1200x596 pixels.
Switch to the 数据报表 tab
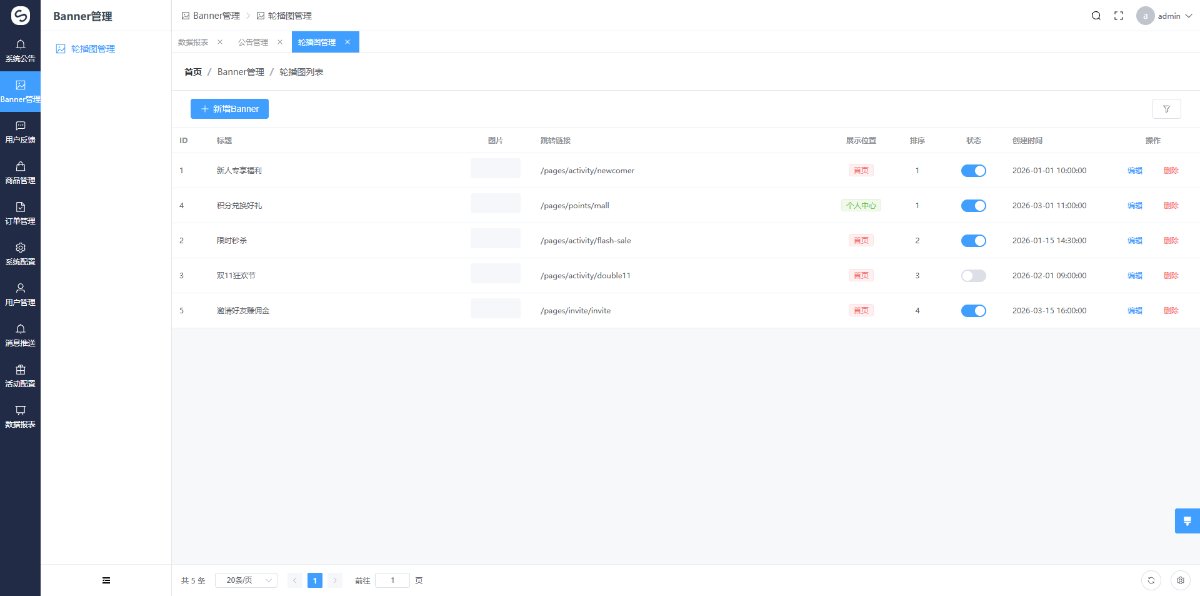tap(193, 42)
